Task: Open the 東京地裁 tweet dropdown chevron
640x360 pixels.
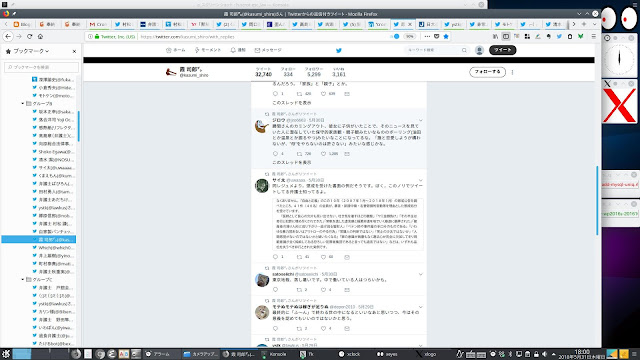Action: tap(421, 274)
